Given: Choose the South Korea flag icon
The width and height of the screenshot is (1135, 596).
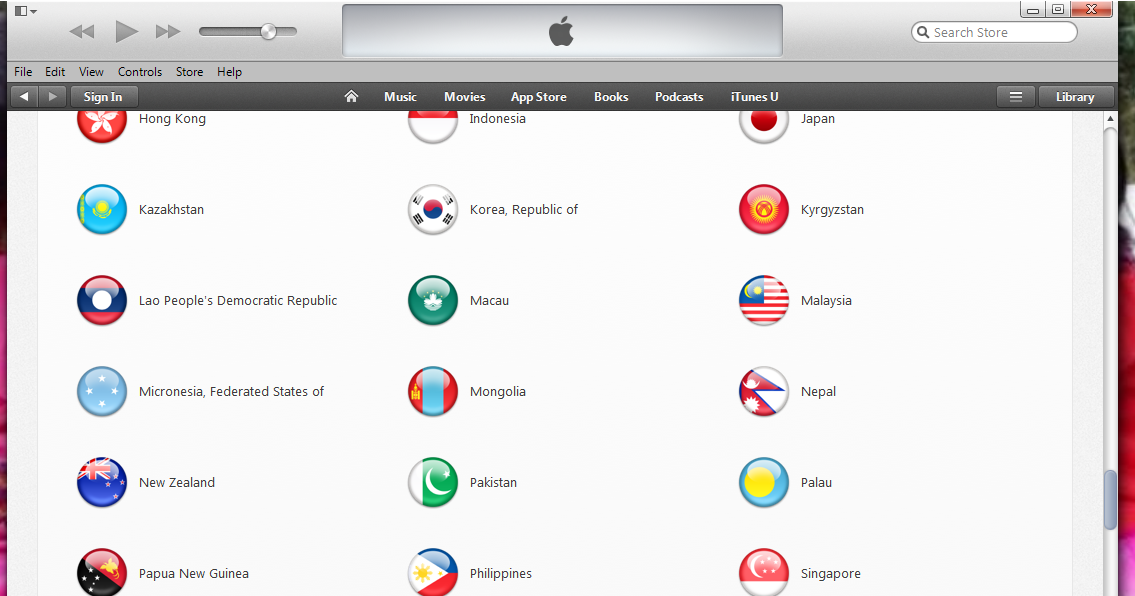Looking at the screenshot, I should coord(433,209).
